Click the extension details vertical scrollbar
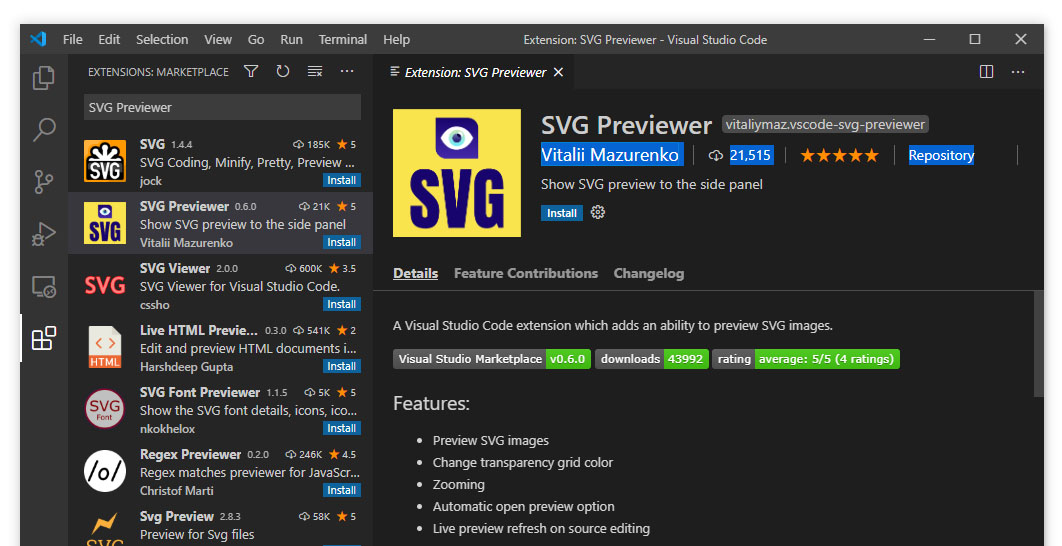Viewport: 1062px width, 546px height. 1038,344
